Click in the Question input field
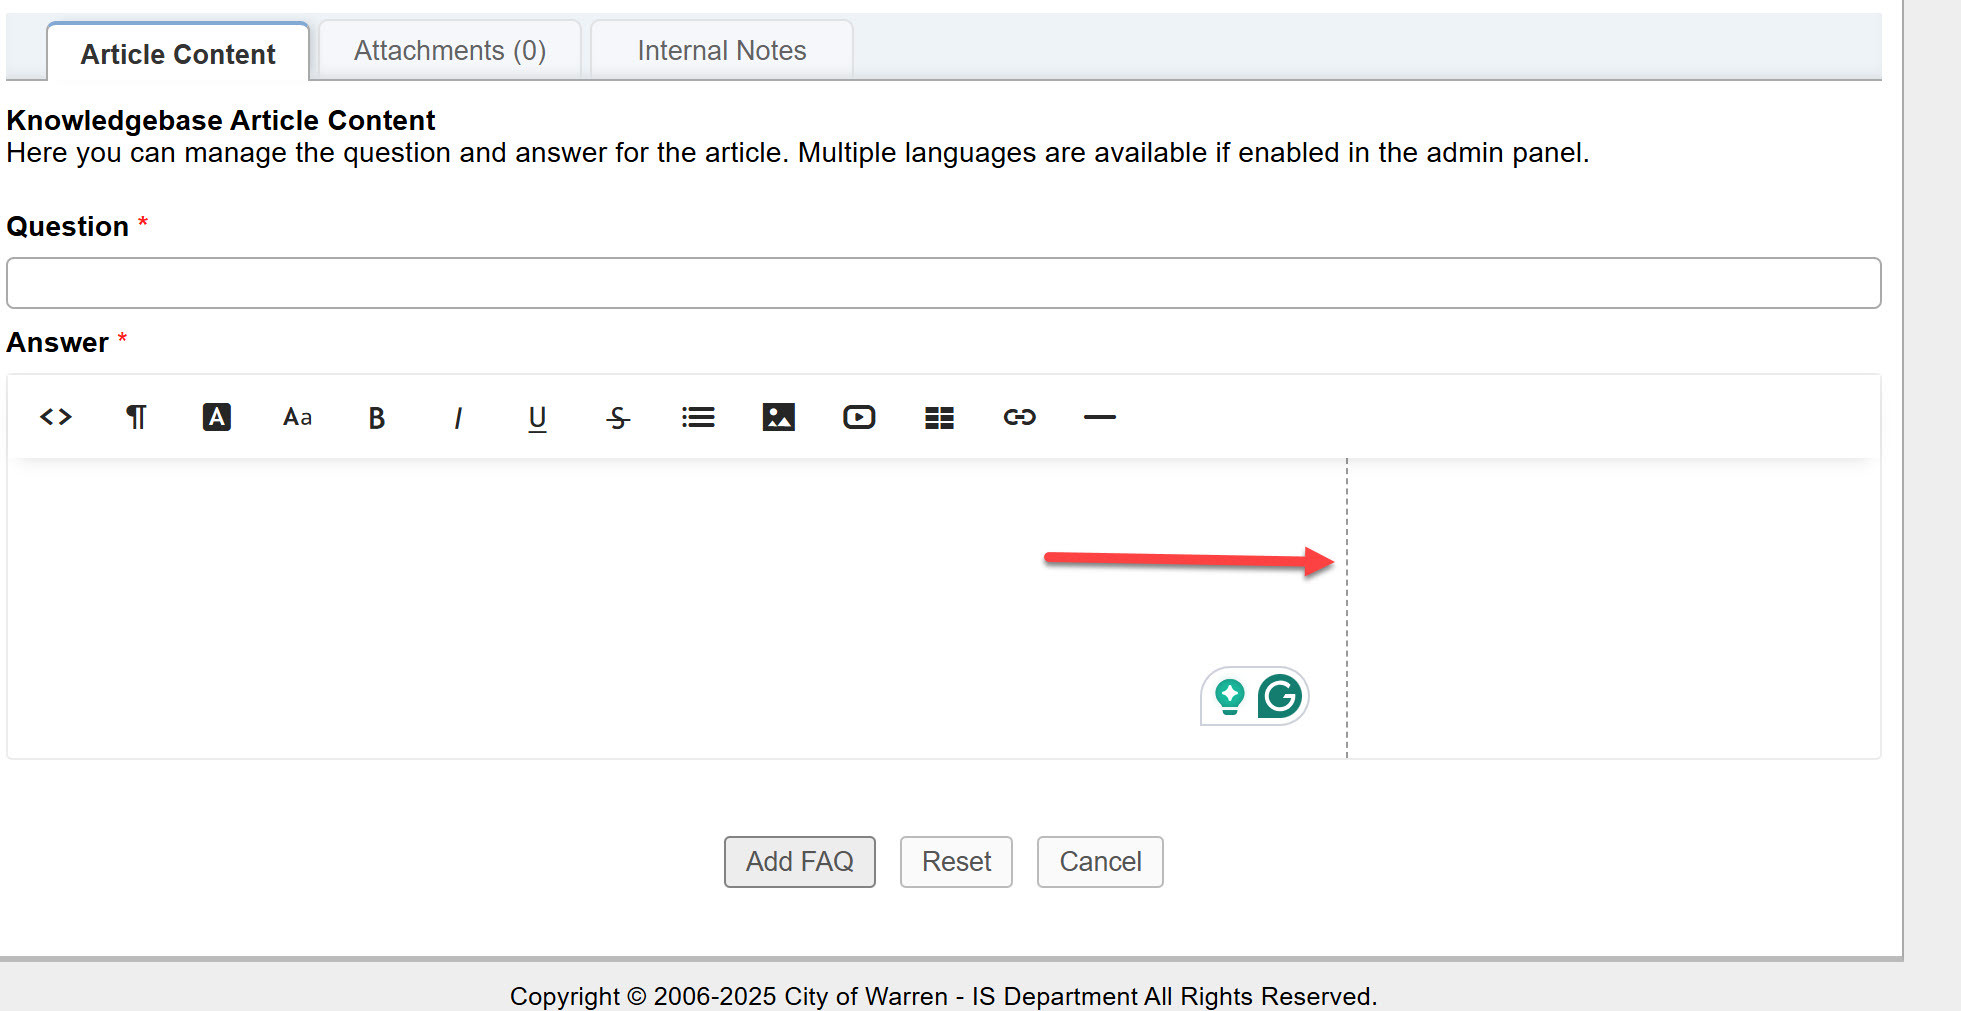Image resolution: width=1961 pixels, height=1011 pixels. [943, 283]
